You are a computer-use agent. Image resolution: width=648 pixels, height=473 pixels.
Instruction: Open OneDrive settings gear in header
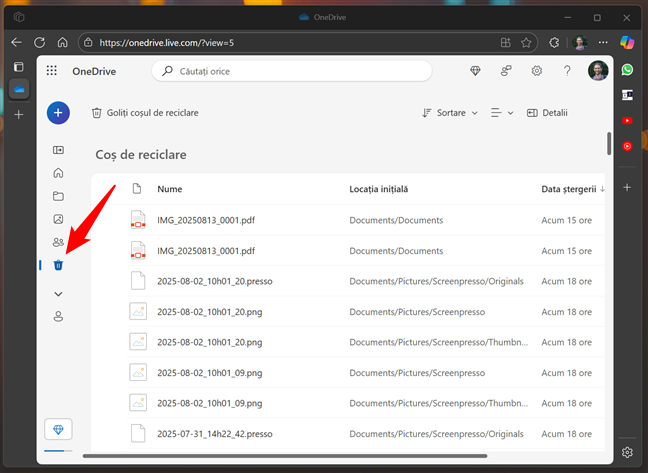pos(536,71)
